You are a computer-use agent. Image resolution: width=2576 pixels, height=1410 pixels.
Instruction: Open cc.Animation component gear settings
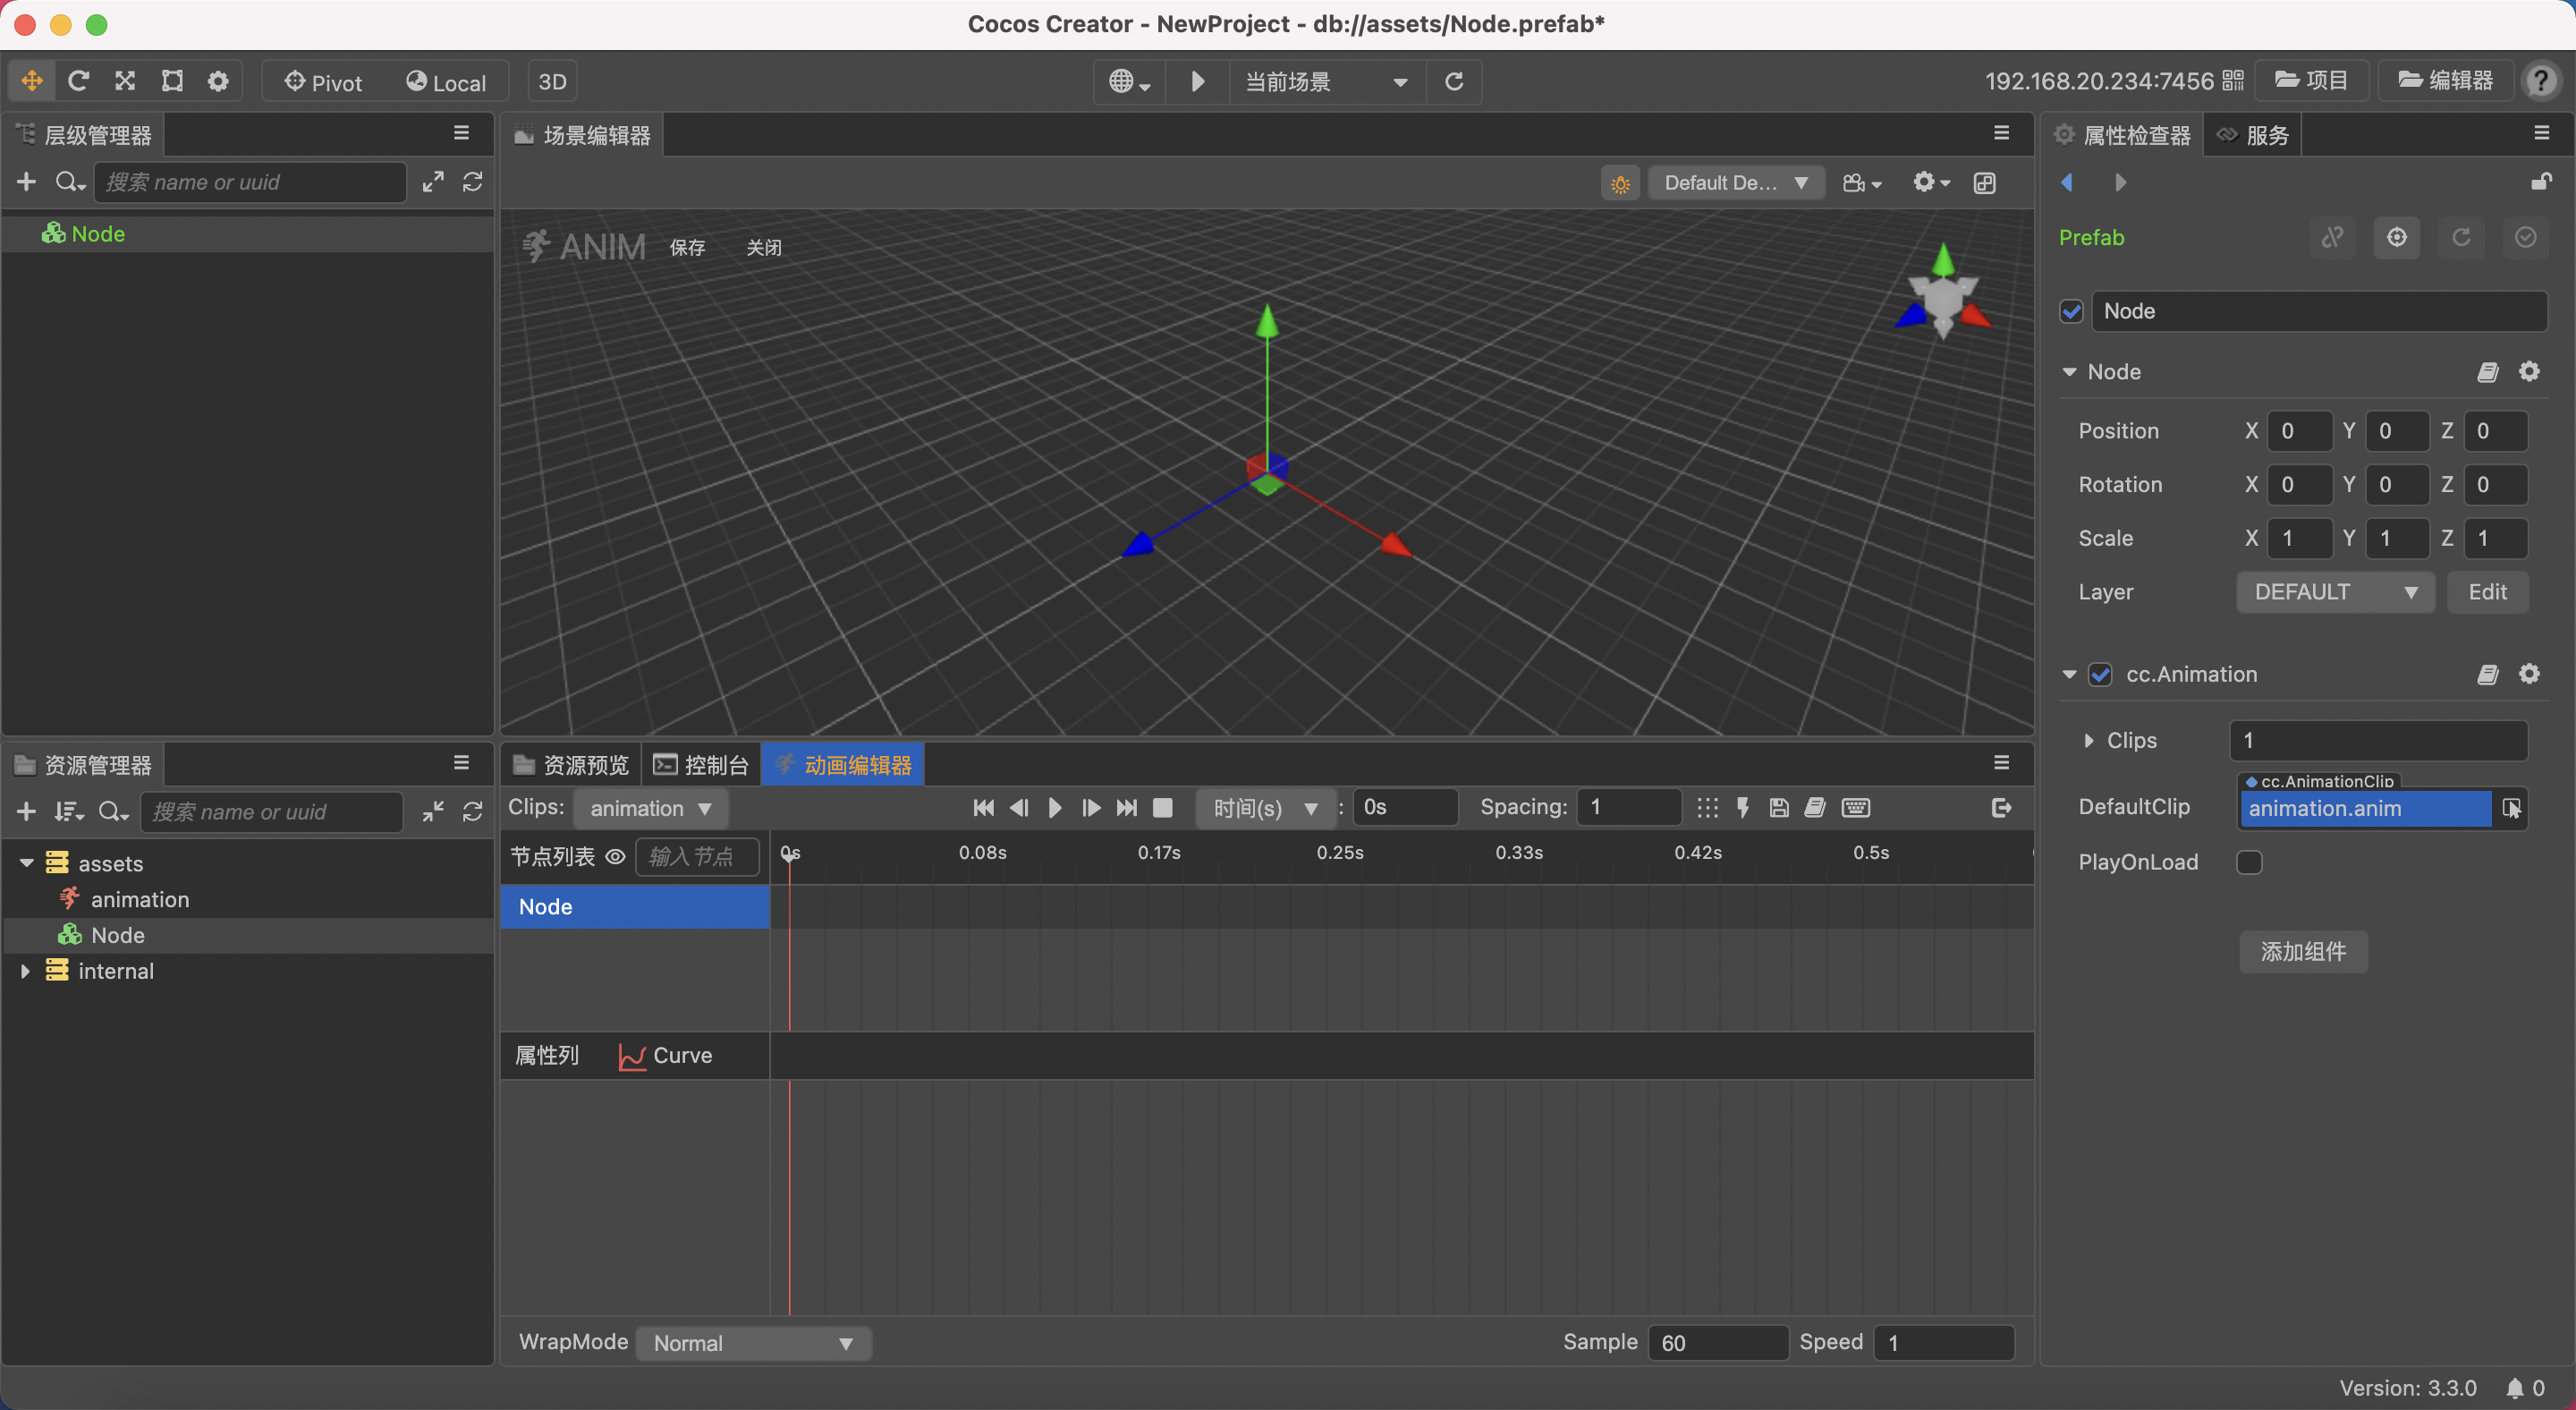(2529, 674)
